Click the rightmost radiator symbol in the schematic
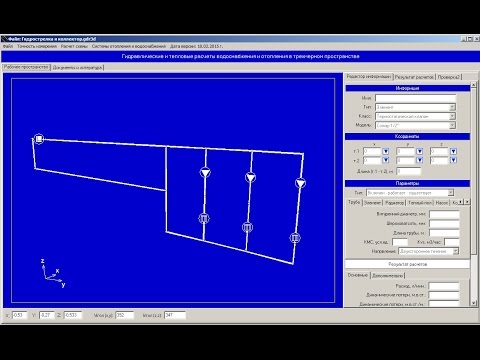The width and height of the screenshot is (480, 360). (x=295, y=238)
